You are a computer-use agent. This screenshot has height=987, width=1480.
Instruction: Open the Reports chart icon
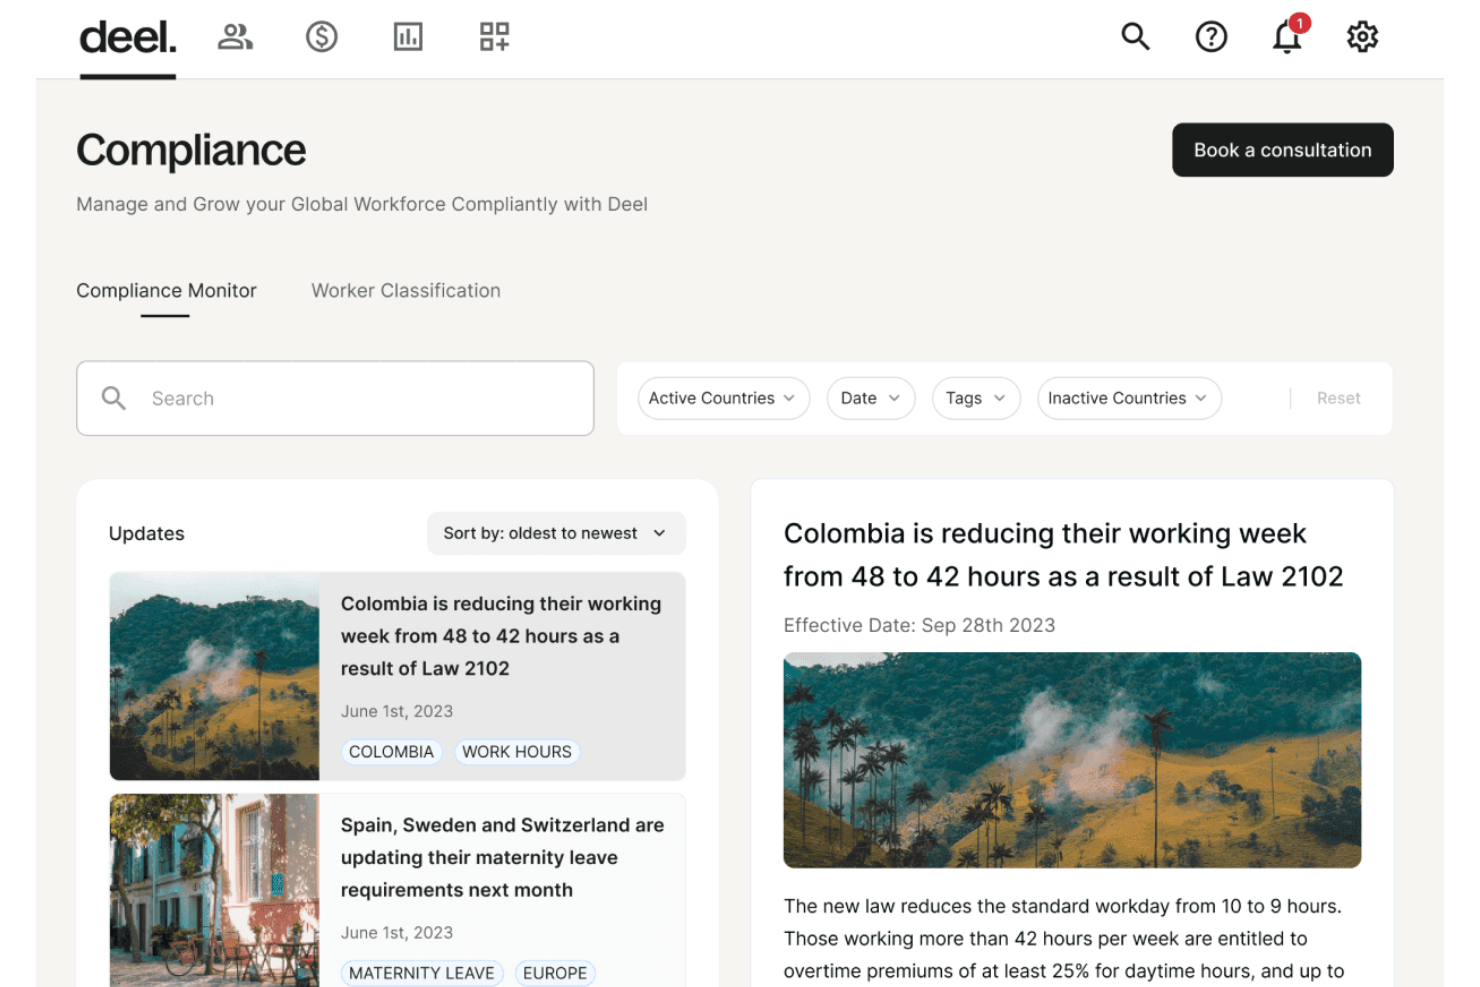coord(408,37)
